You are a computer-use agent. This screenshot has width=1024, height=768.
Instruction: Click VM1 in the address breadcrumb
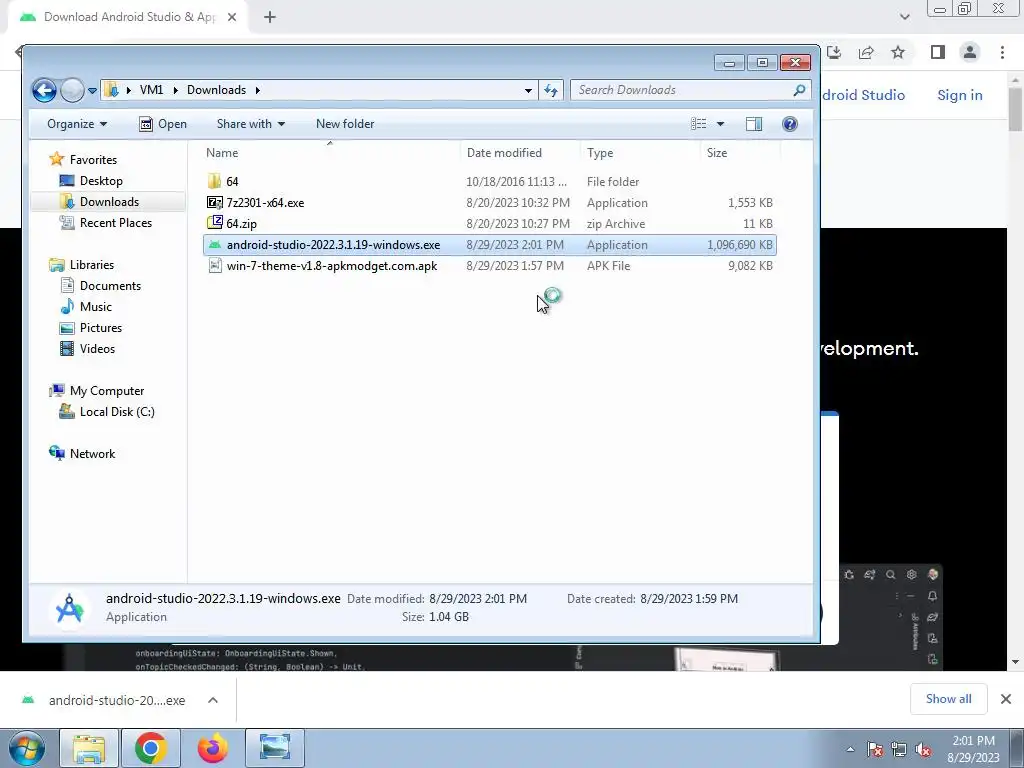tap(151, 90)
